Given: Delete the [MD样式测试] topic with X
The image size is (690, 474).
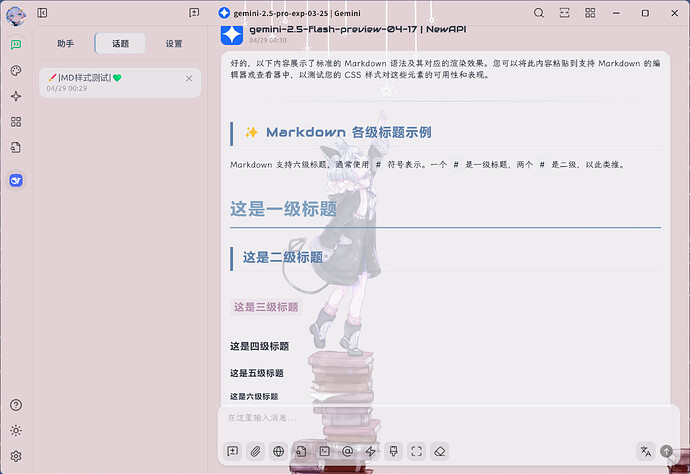Looking at the screenshot, I should point(189,78).
